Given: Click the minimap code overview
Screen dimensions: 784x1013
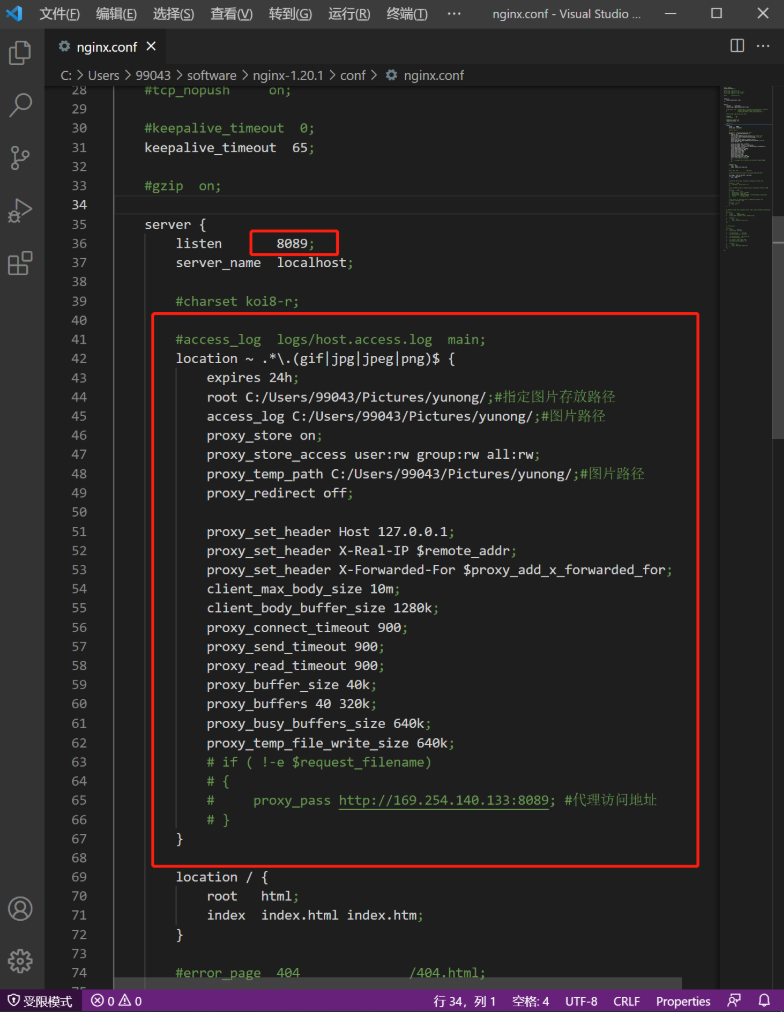Looking at the screenshot, I should click(x=747, y=168).
